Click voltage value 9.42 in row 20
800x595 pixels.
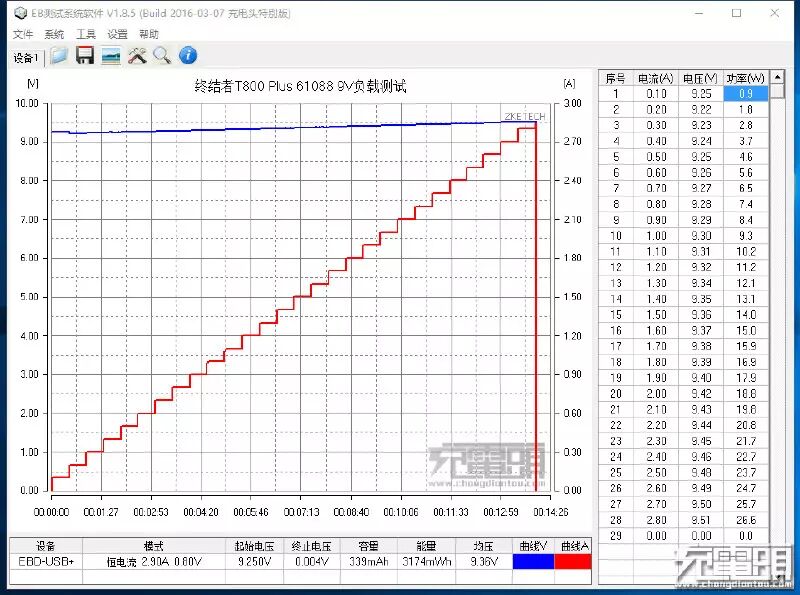[x=701, y=393]
